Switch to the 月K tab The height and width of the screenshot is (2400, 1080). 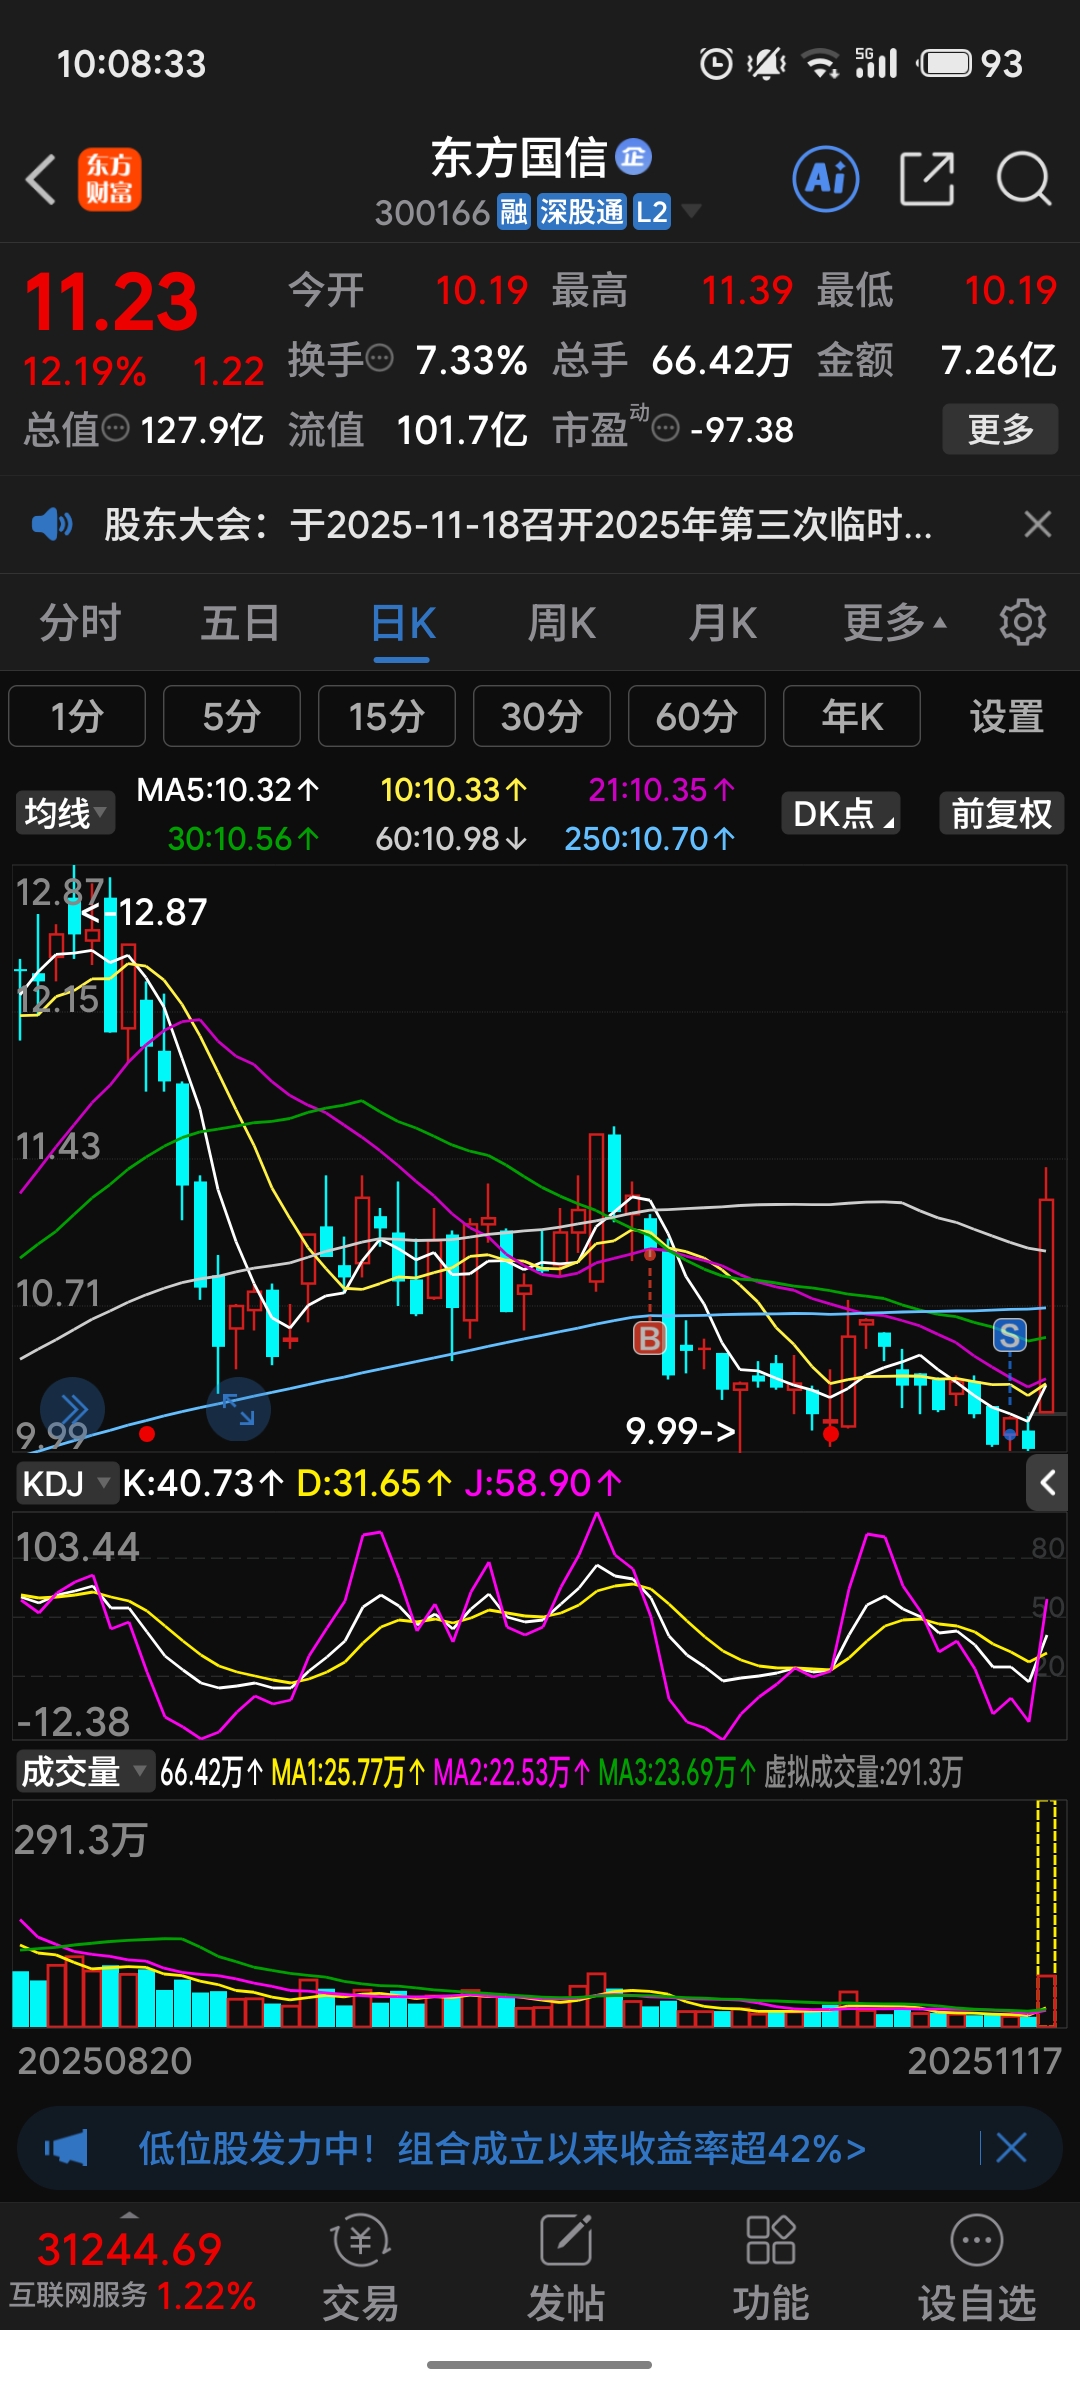(722, 623)
